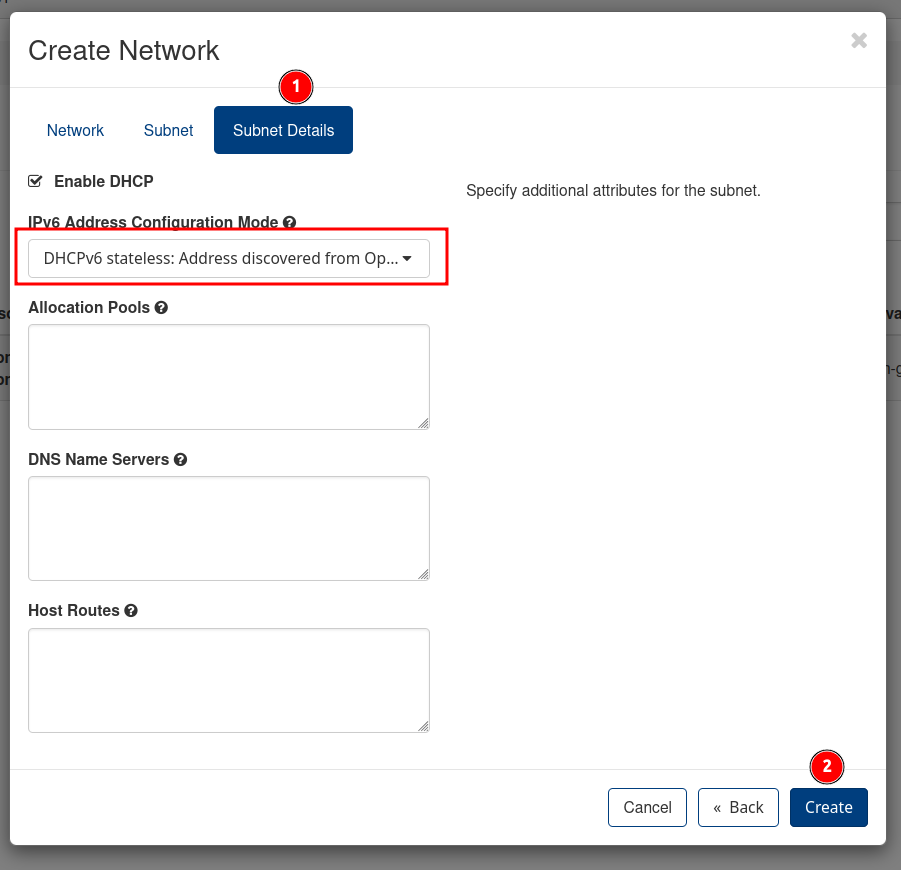The image size is (901, 870).
Task: Click the Host Routes textarea resize handle
Action: [x=423, y=726]
